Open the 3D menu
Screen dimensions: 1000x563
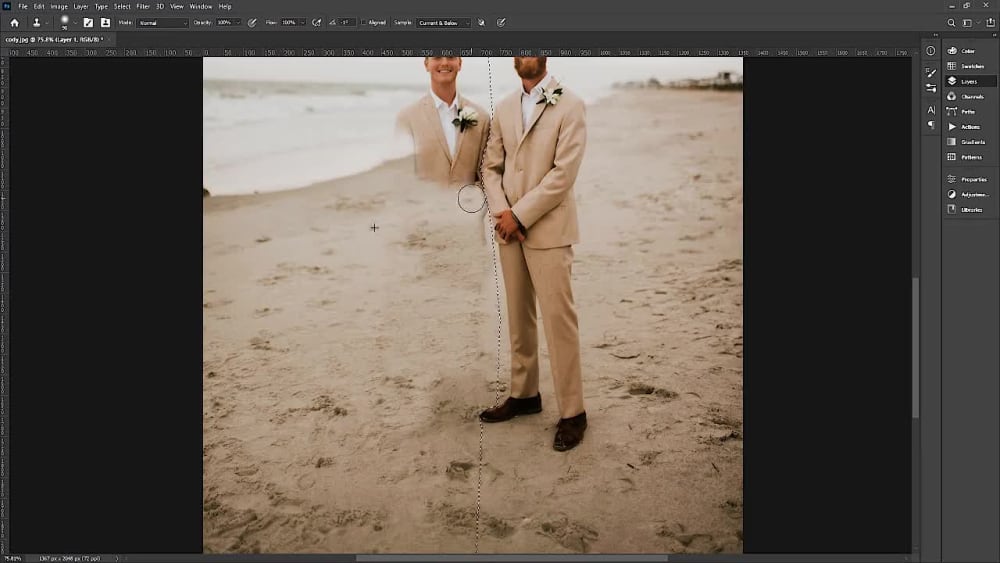point(160,6)
